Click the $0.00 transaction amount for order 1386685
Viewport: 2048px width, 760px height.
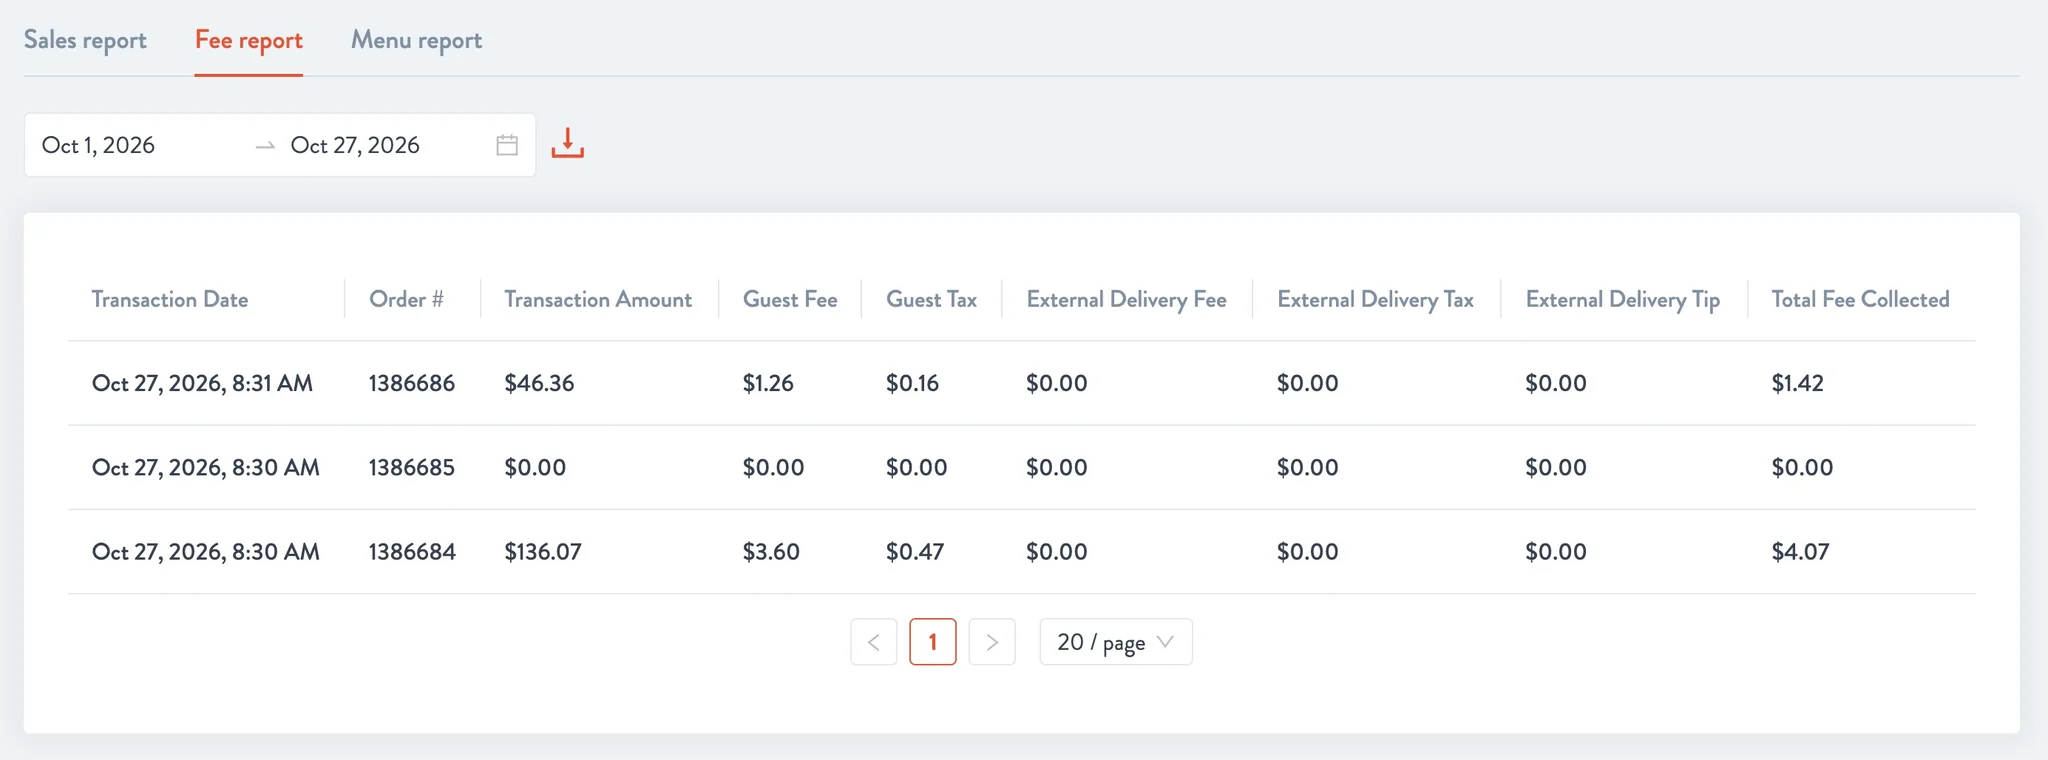pyautogui.click(x=535, y=467)
